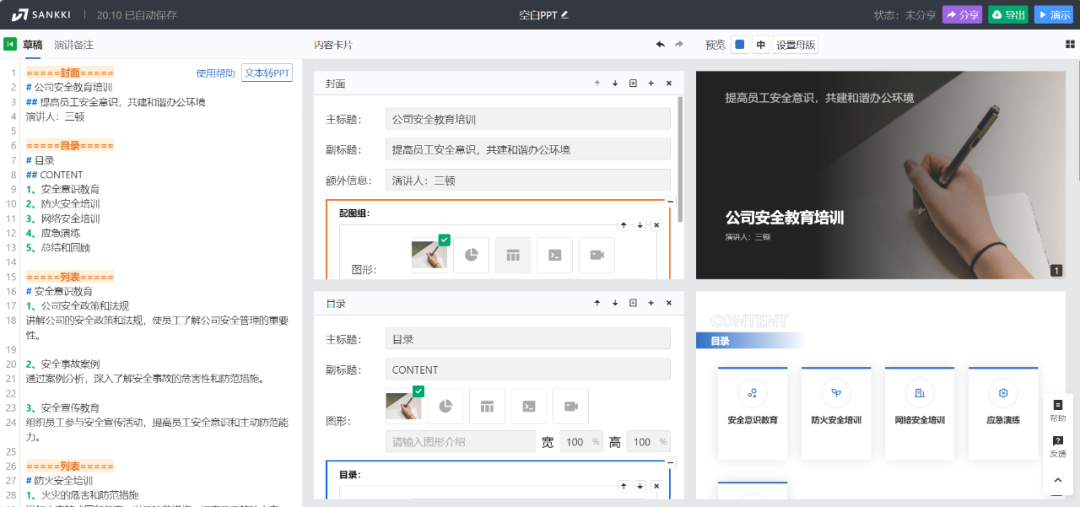This screenshot has width=1080, height=507.
Task: Click the 导出 button
Action: point(1008,14)
